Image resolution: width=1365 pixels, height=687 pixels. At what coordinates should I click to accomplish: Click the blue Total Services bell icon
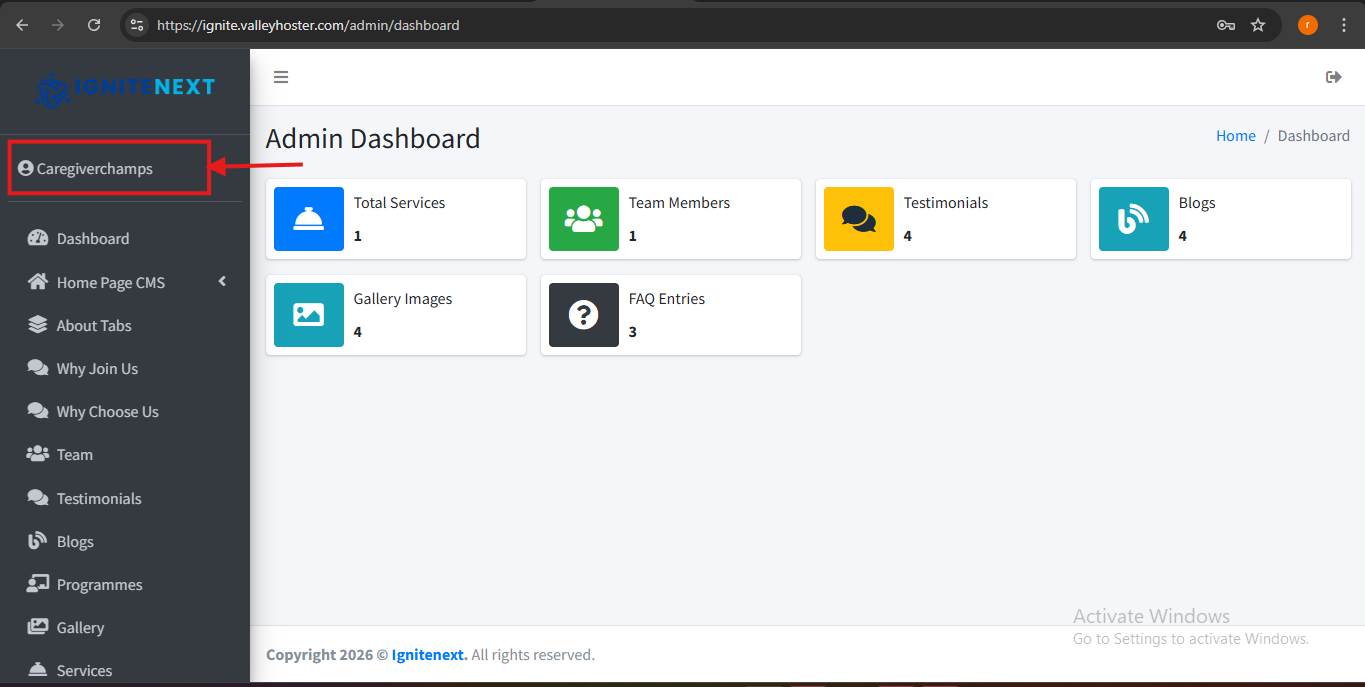309,219
